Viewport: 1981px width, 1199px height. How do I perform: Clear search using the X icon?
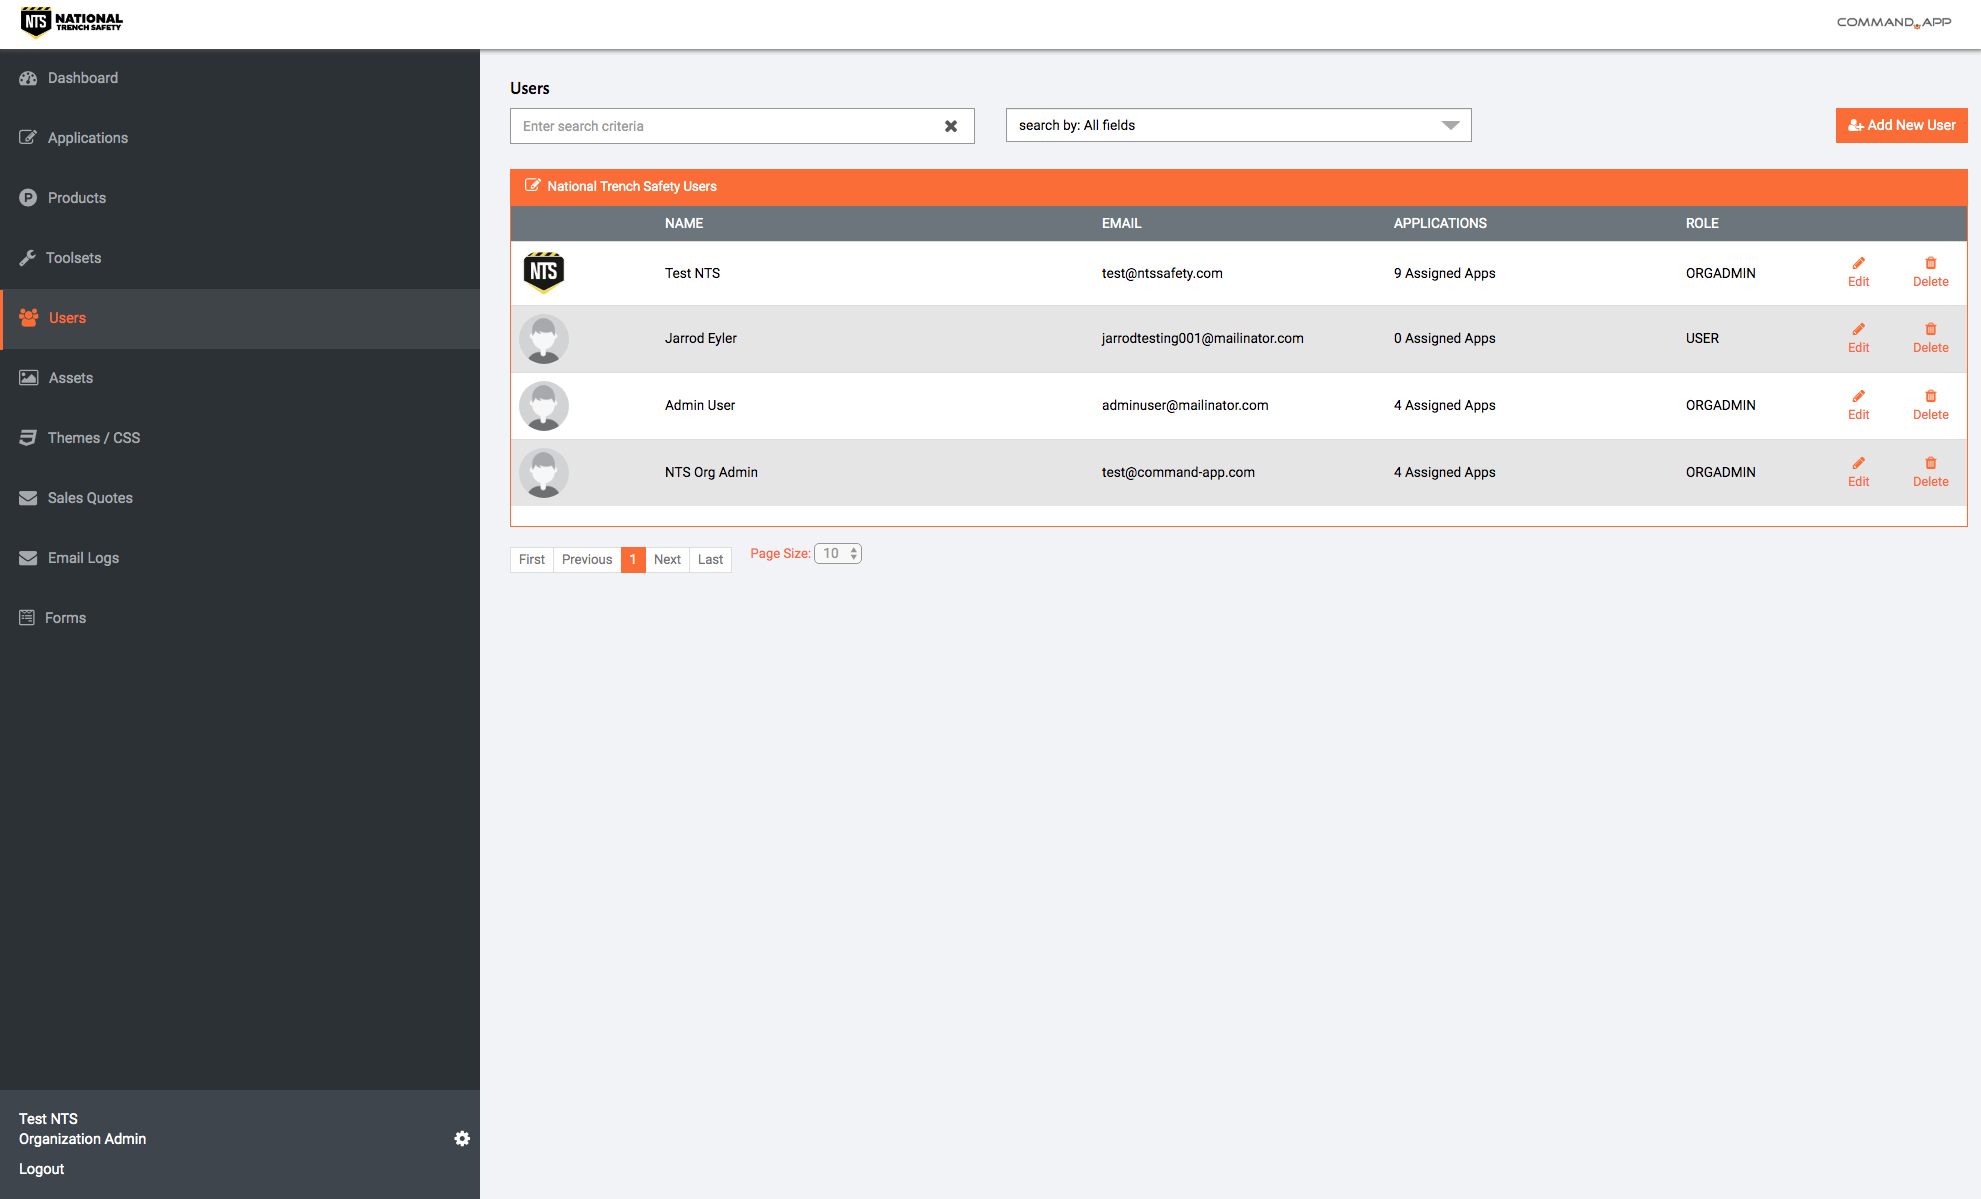point(951,126)
